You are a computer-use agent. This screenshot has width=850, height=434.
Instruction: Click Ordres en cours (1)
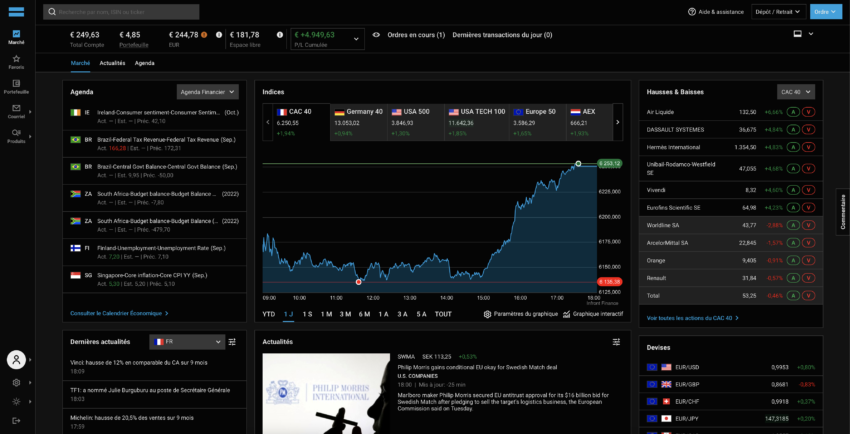[x=416, y=35]
